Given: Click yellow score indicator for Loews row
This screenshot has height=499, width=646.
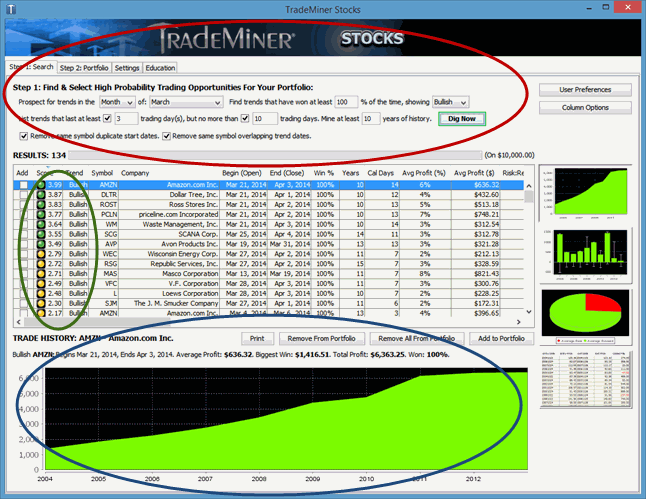Looking at the screenshot, I should [x=41, y=294].
